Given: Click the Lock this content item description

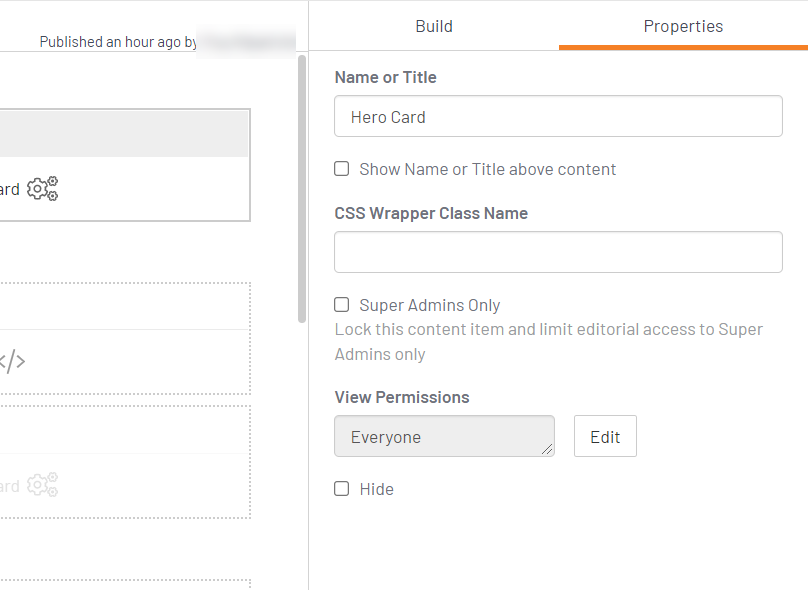Looking at the screenshot, I should [x=548, y=342].
